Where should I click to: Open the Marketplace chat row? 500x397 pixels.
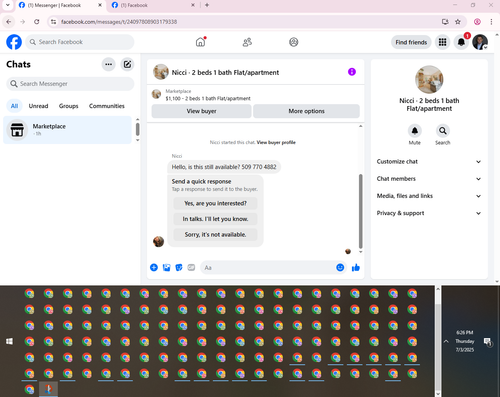[x=68, y=130]
